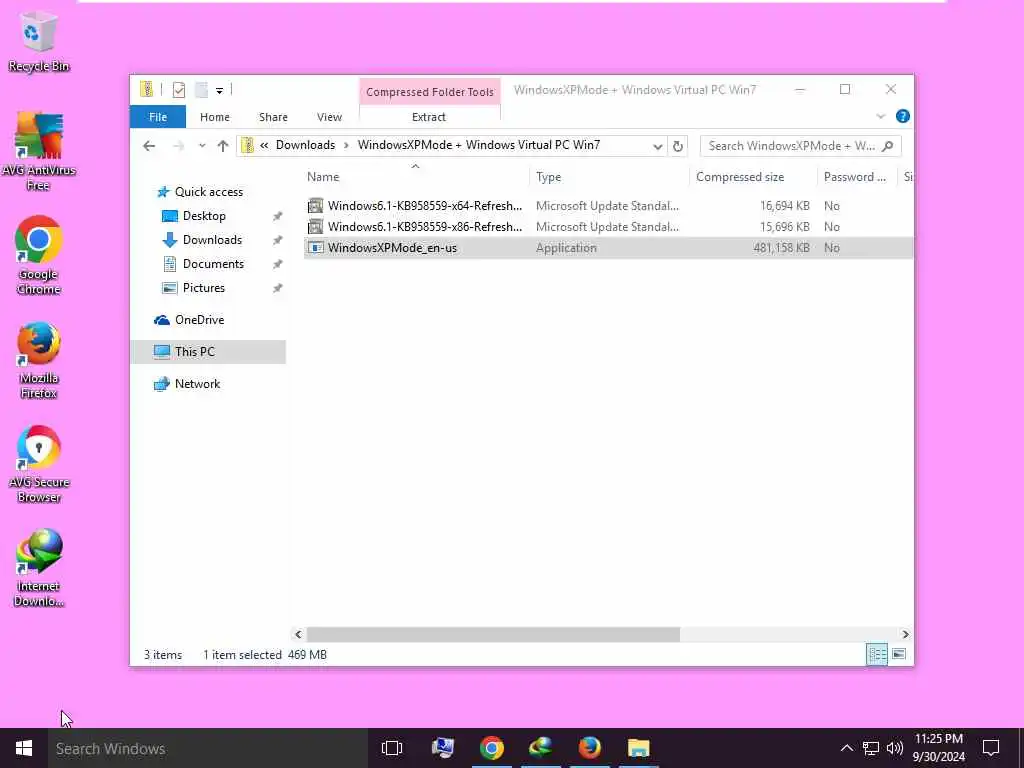1024x768 pixels.
Task: Switch to the Home ribbon tab
Action: pos(215,117)
